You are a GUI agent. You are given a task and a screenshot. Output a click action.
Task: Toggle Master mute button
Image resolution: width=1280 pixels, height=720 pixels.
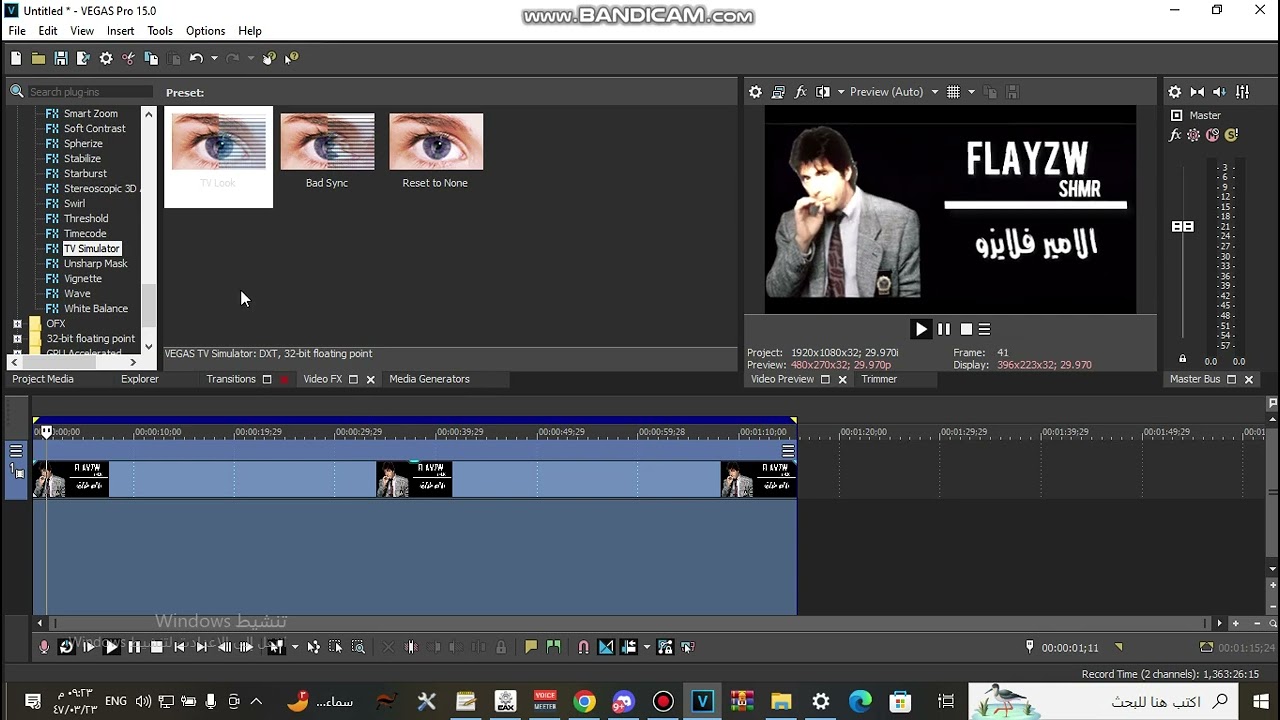point(1213,135)
